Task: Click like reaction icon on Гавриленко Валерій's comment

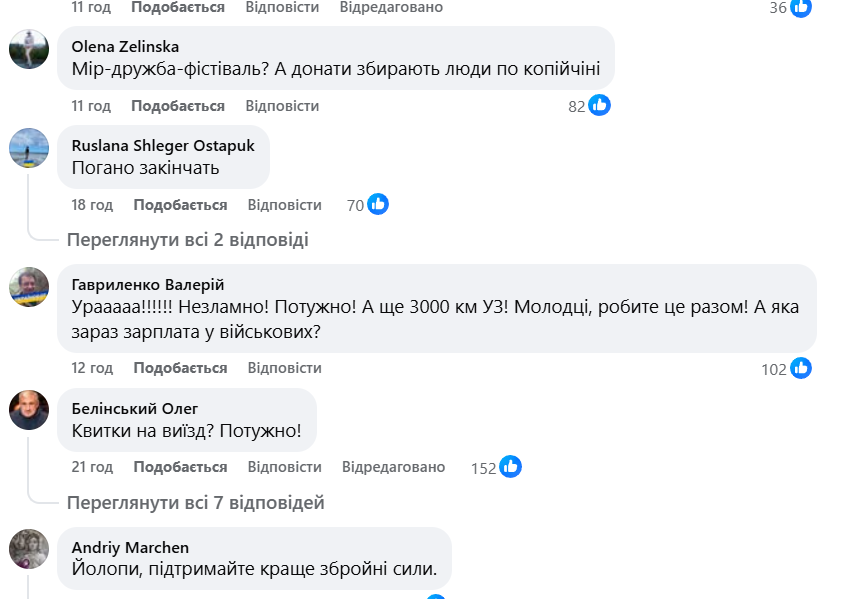Action: coord(801,368)
